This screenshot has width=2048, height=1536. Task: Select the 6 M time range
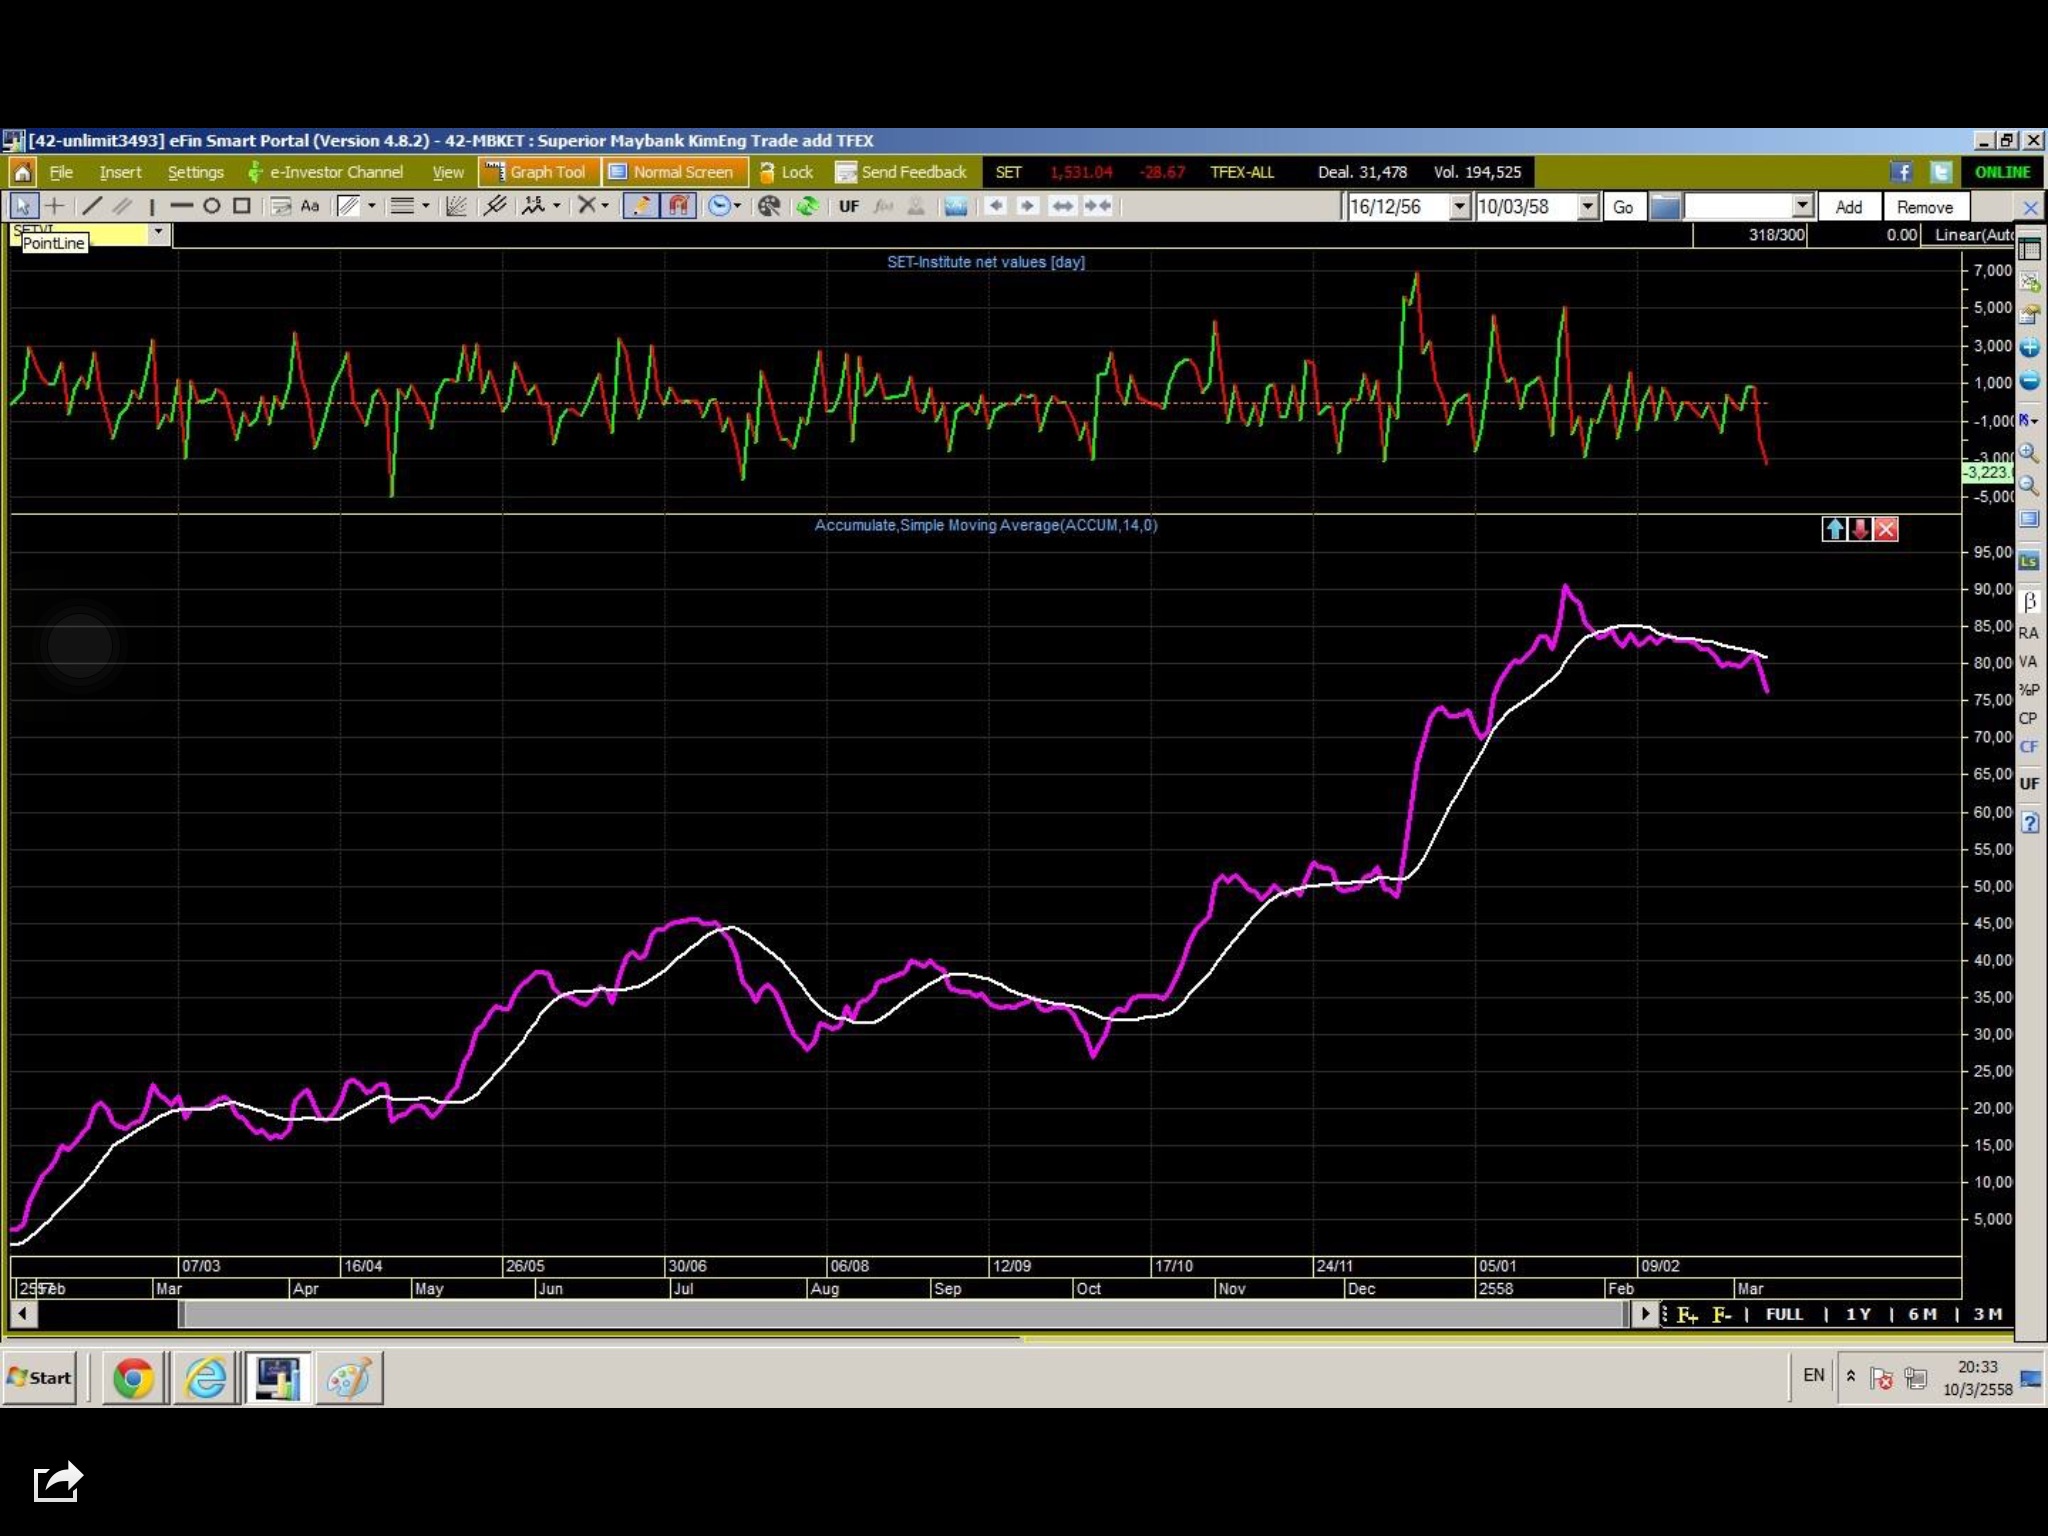click(1922, 1314)
